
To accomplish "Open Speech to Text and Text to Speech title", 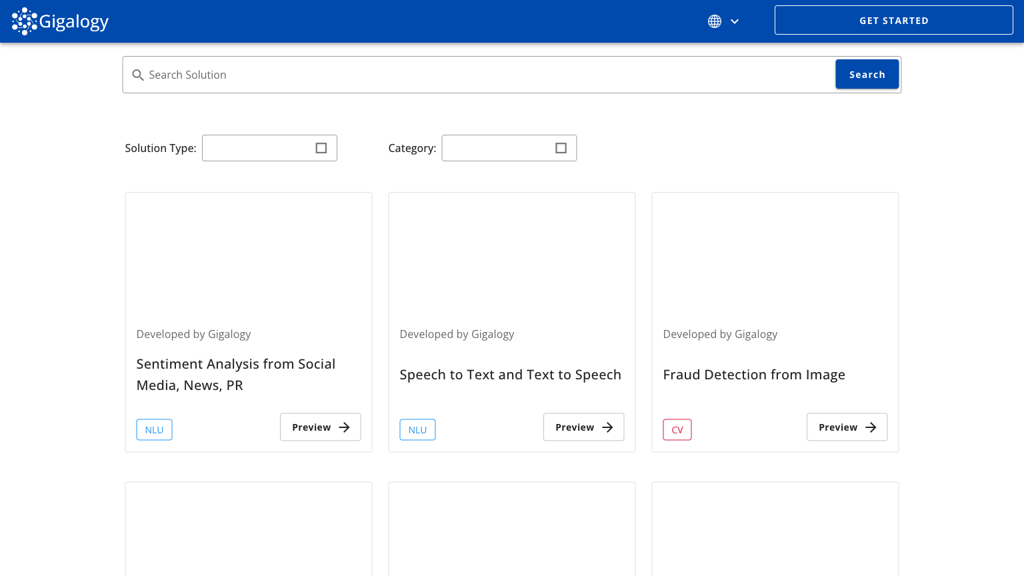I will (x=510, y=375).
